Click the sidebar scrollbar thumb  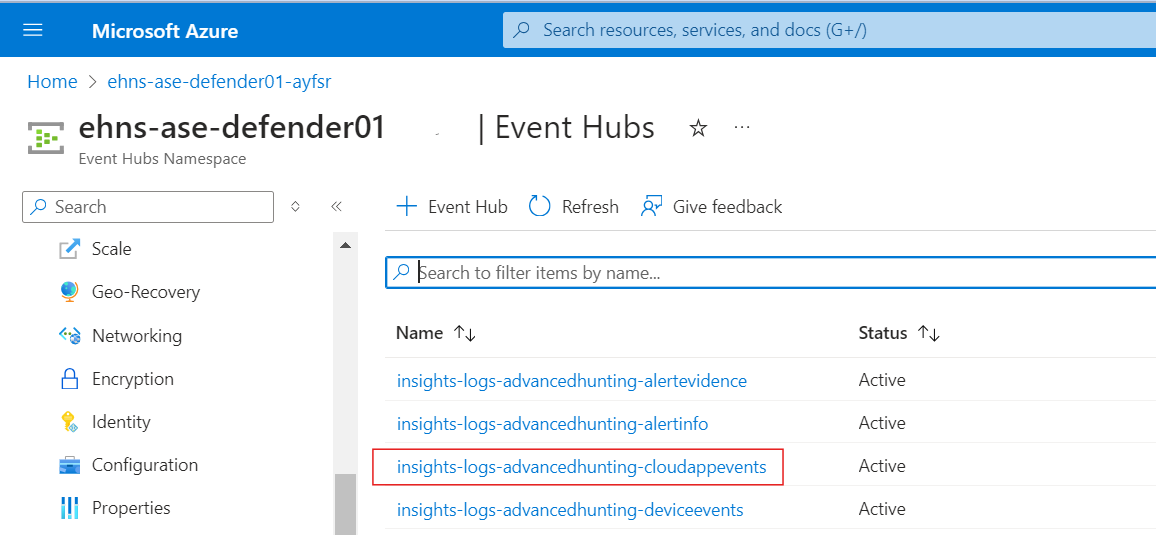pyautogui.click(x=344, y=504)
